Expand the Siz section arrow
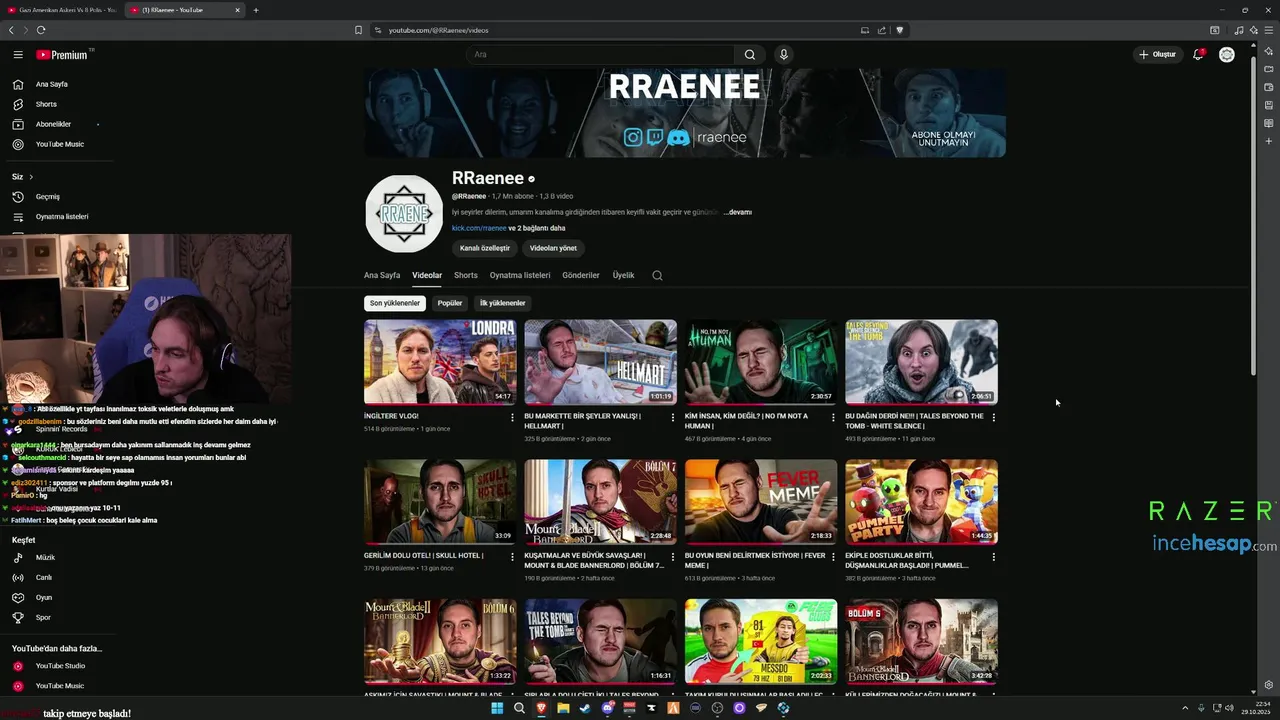The width and height of the screenshot is (1280, 720). coord(31,177)
